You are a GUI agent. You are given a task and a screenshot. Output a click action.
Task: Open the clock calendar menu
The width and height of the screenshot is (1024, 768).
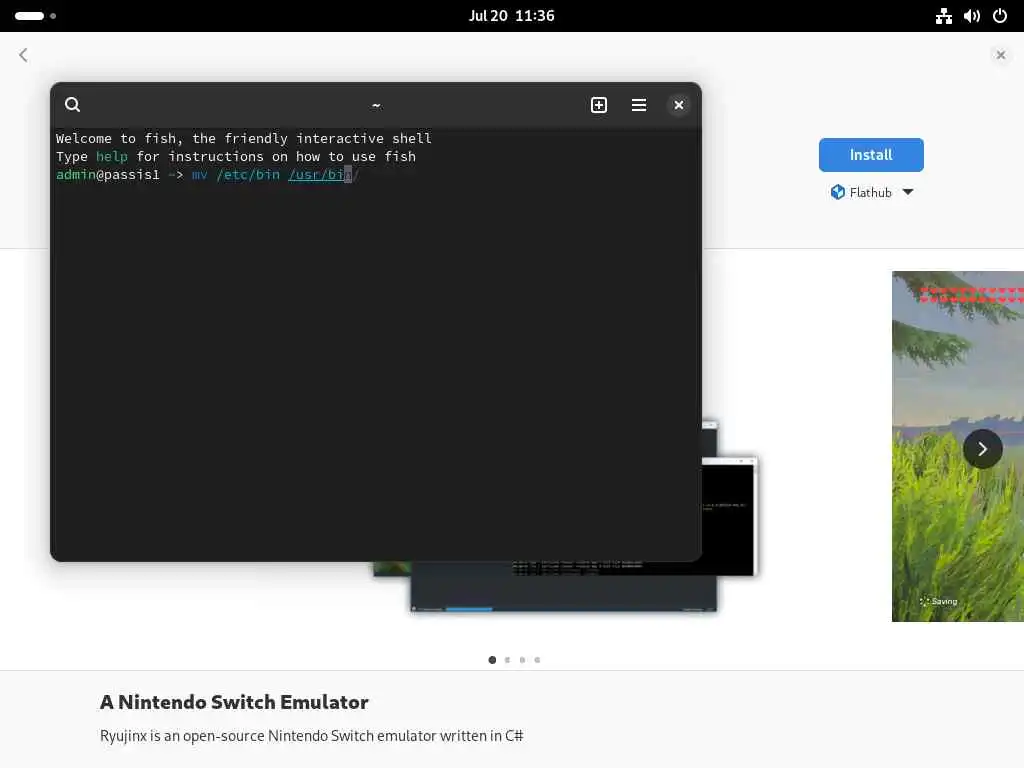511,16
